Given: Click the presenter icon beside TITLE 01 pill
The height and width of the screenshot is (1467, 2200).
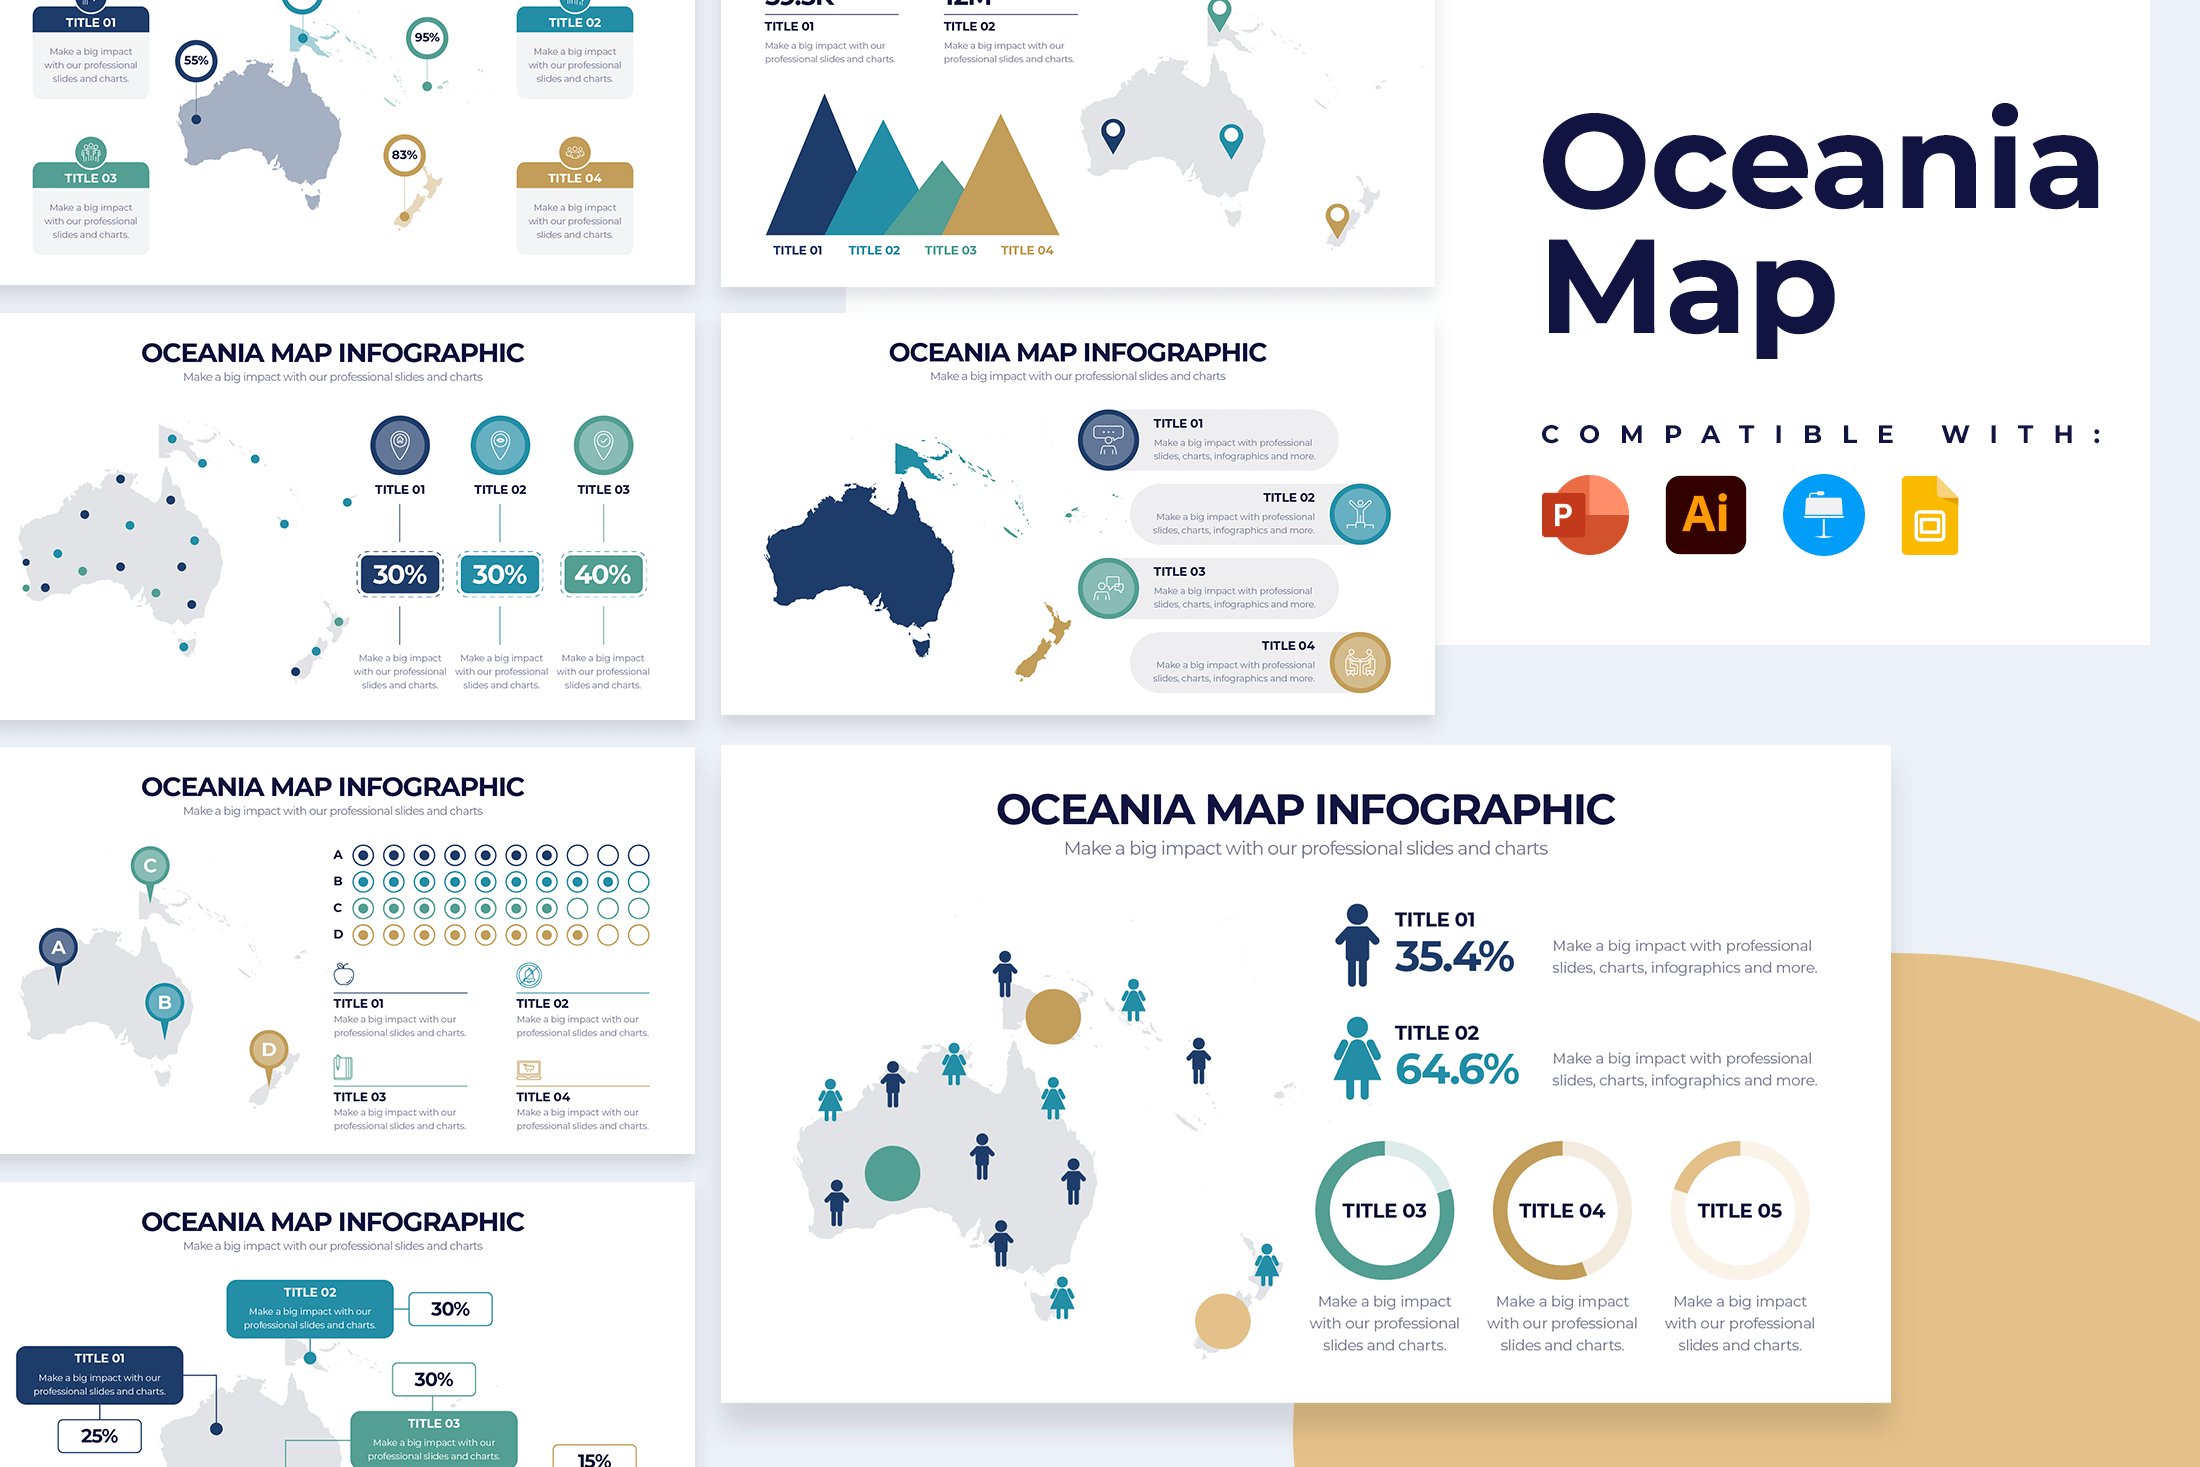Looking at the screenshot, I should (x=1108, y=440).
